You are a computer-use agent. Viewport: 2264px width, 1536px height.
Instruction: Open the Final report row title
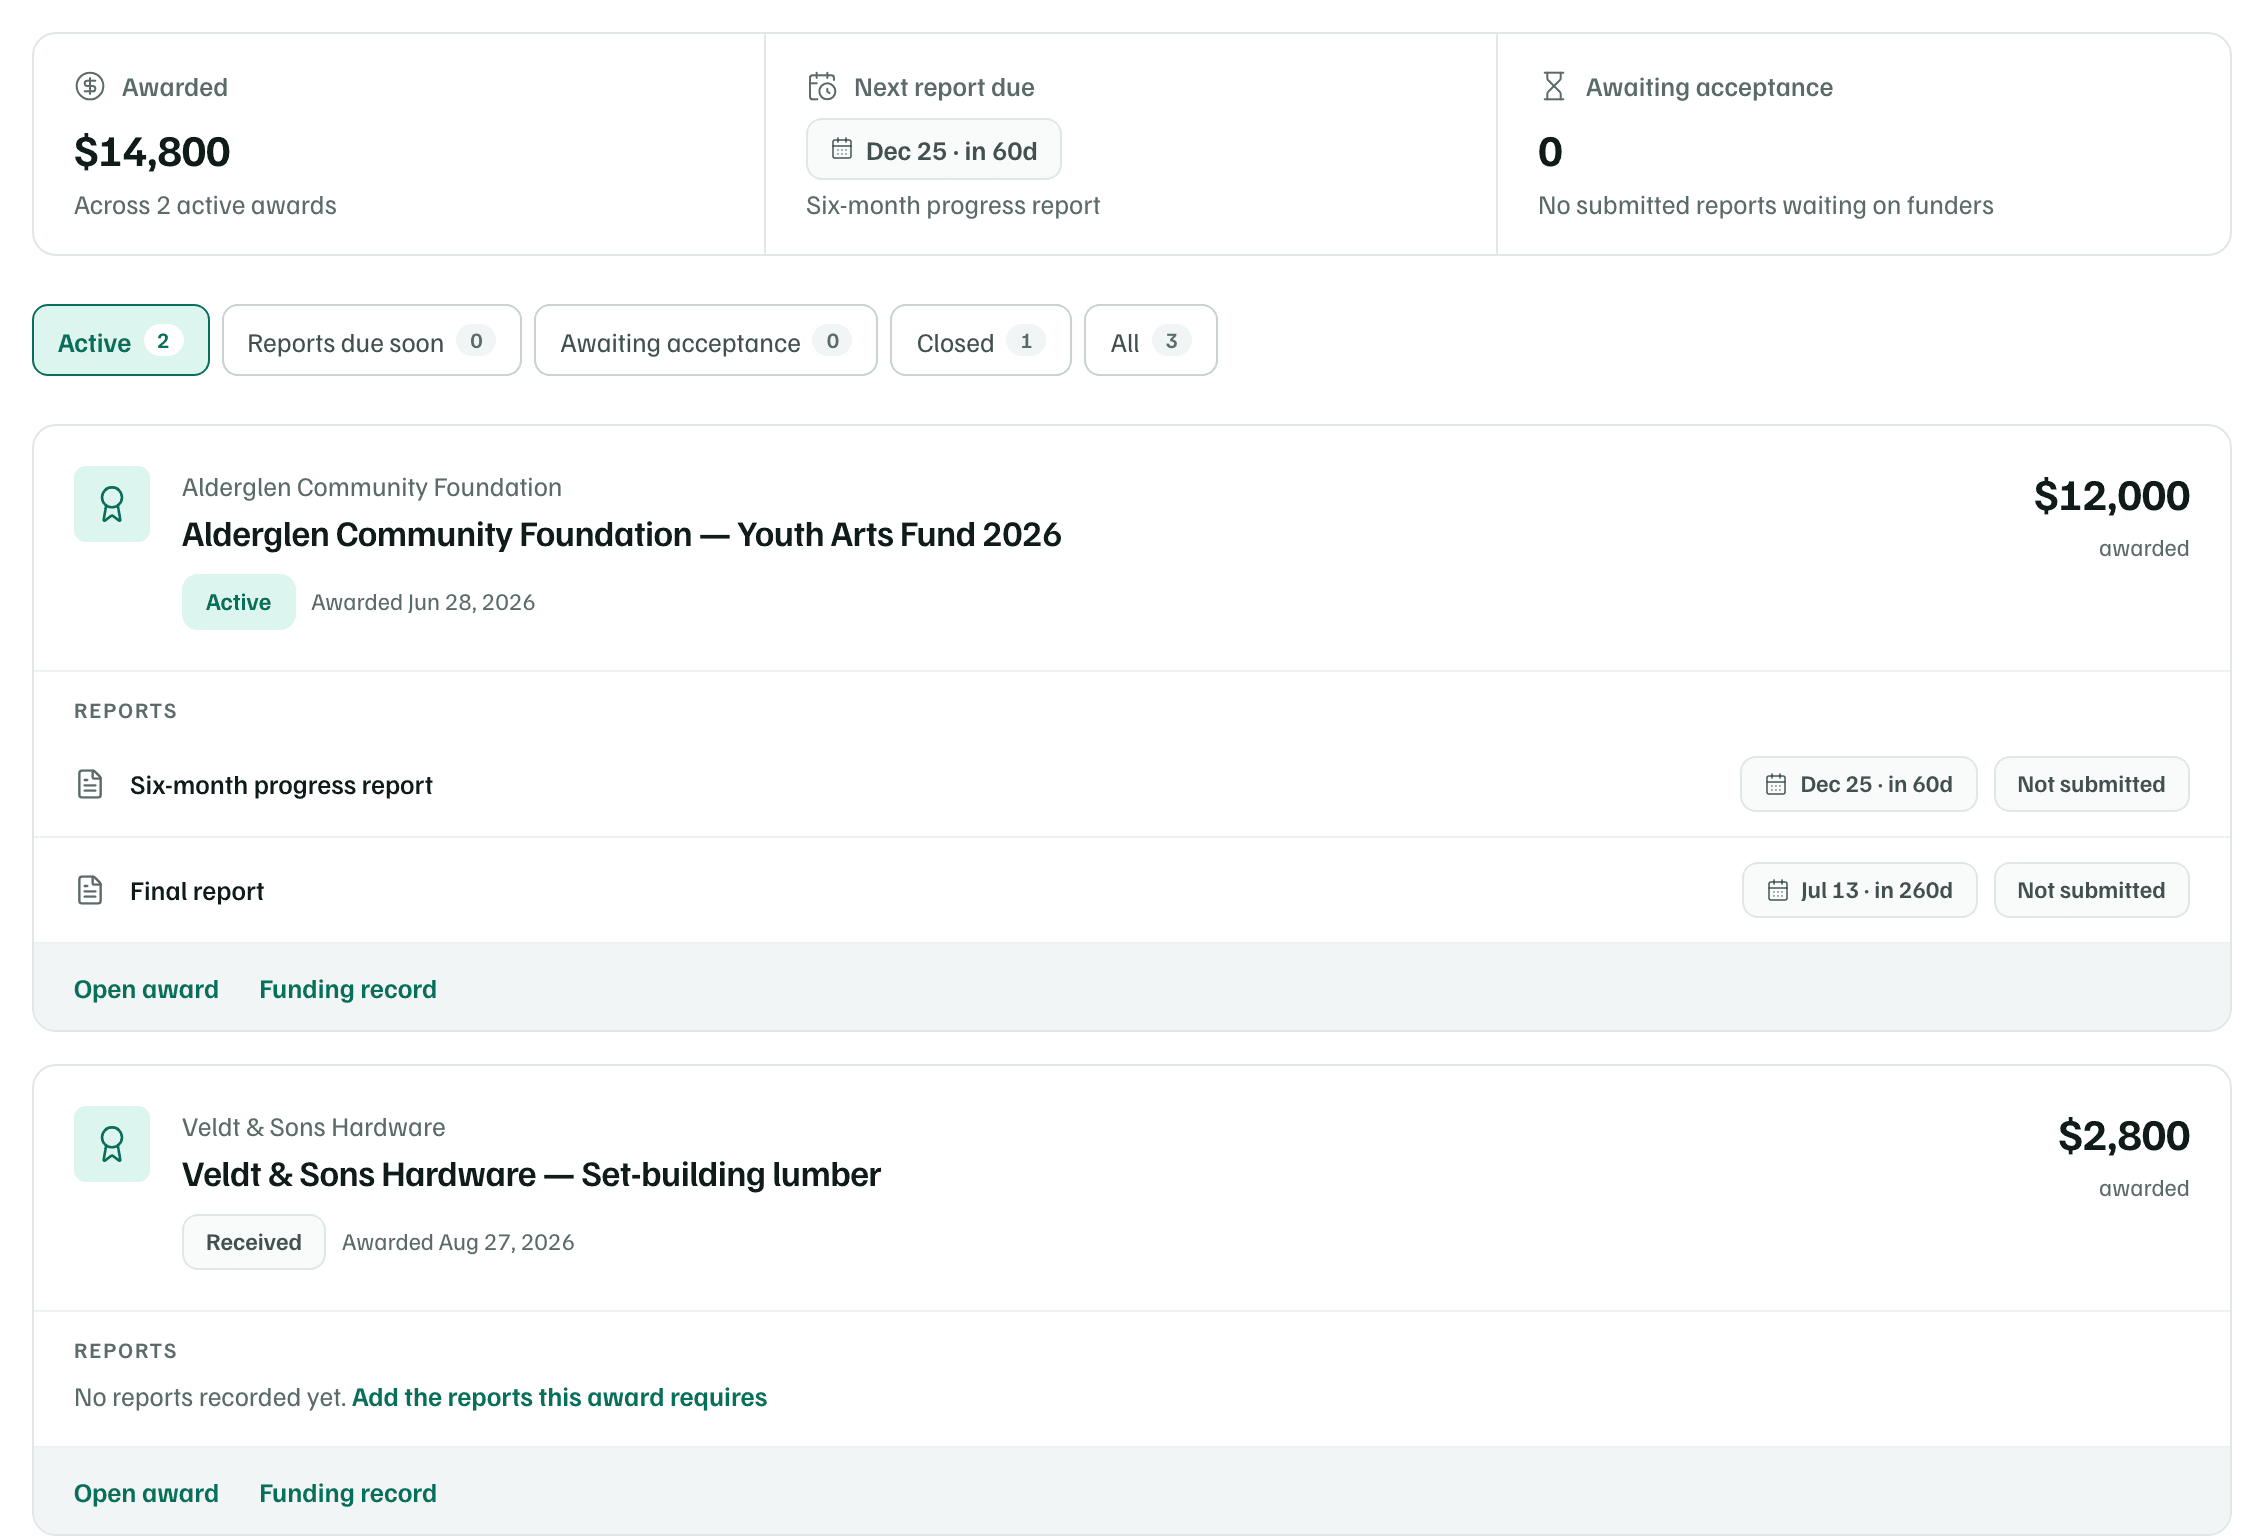coord(197,891)
